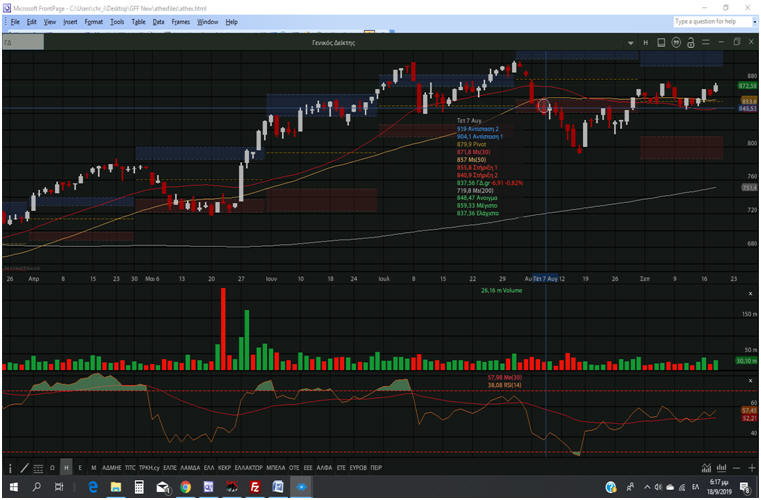Open the Table menu

pos(138,22)
